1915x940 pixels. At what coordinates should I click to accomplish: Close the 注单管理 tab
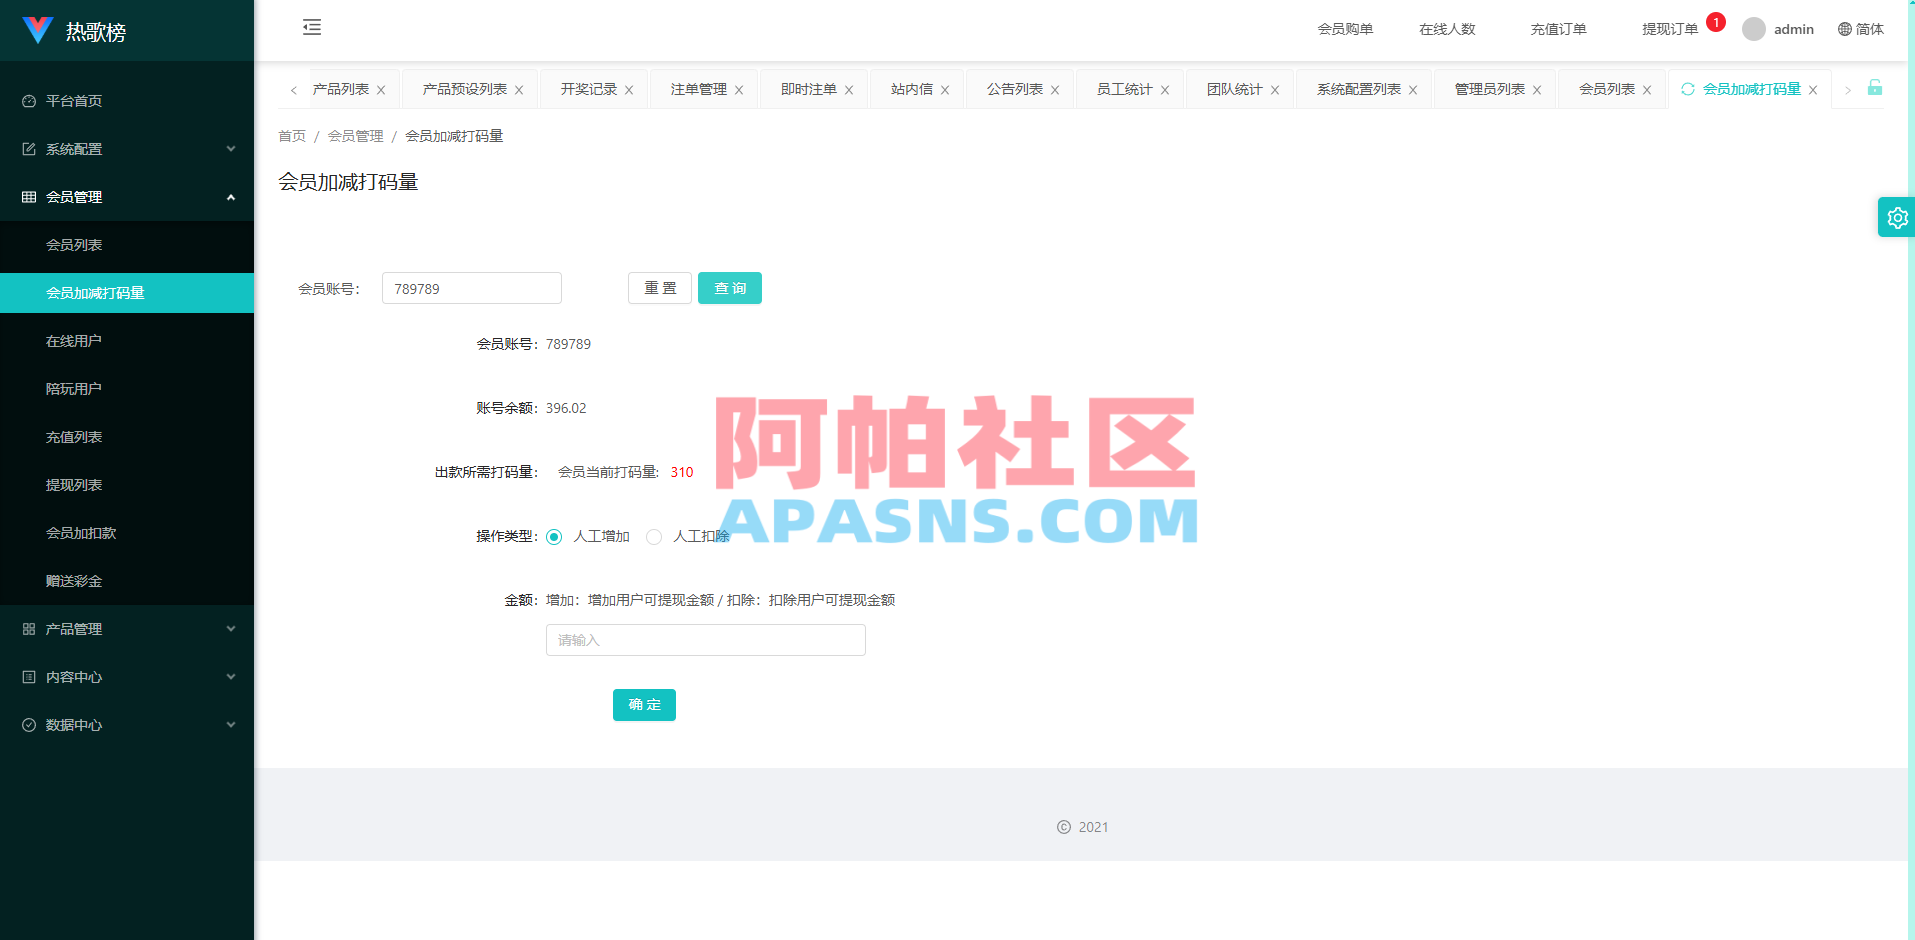point(739,90)
